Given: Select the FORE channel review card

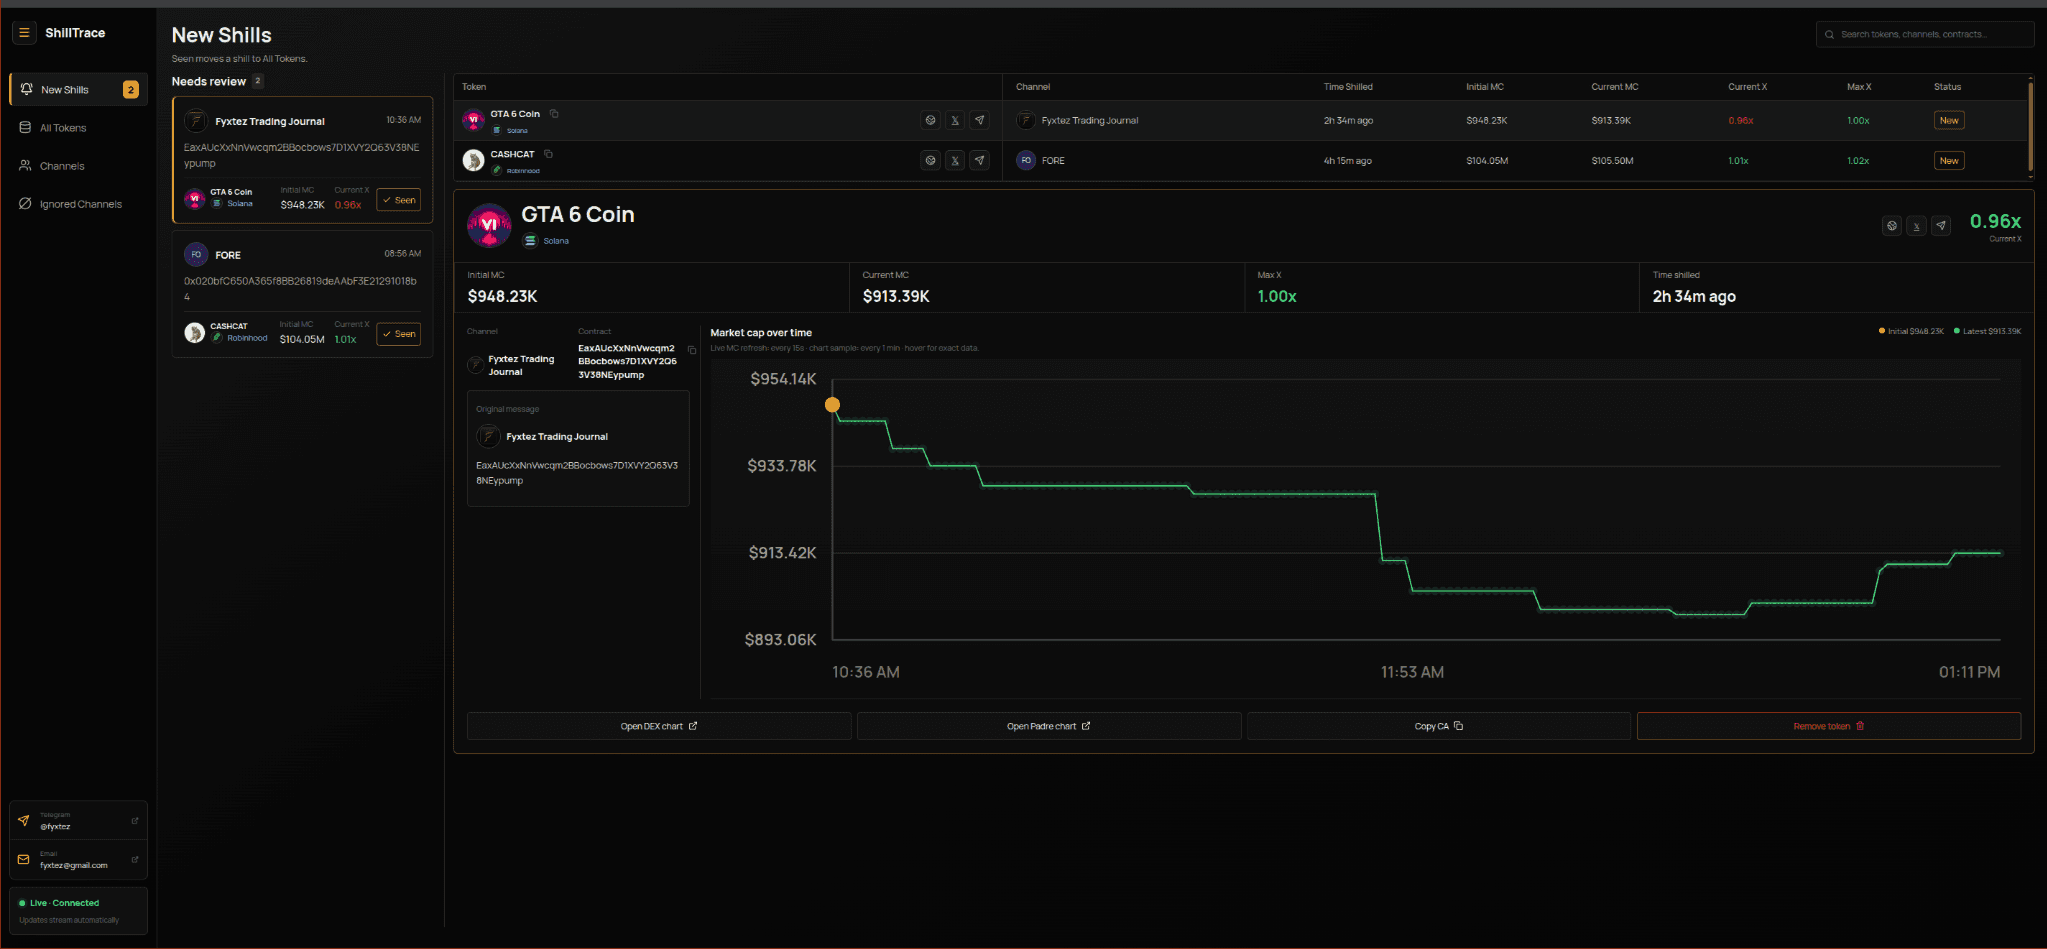Looking at the screenshot, I should click(x=302, y=294).
